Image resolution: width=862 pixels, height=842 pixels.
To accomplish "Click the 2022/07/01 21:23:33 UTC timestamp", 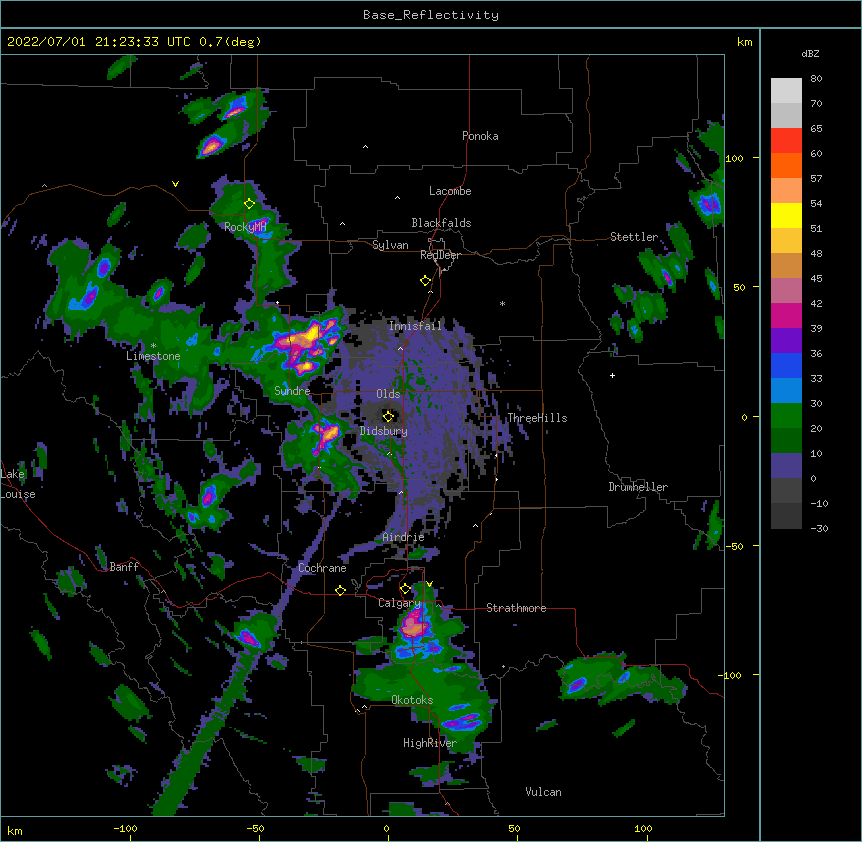I will [x=99, y=42].
